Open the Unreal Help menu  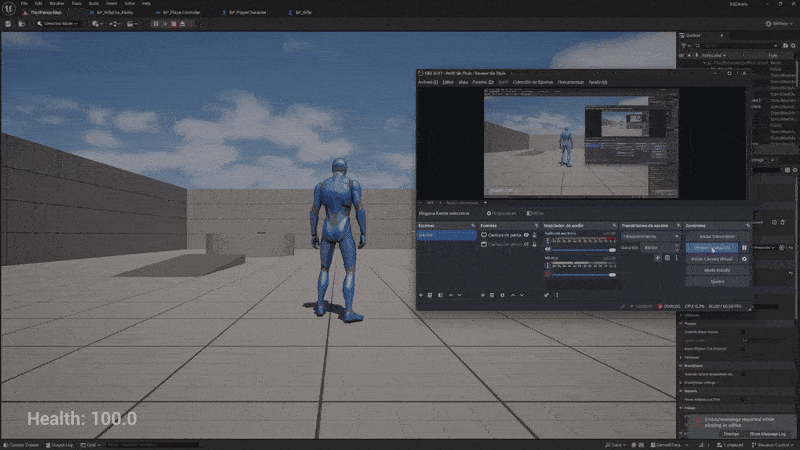[146, 3]
